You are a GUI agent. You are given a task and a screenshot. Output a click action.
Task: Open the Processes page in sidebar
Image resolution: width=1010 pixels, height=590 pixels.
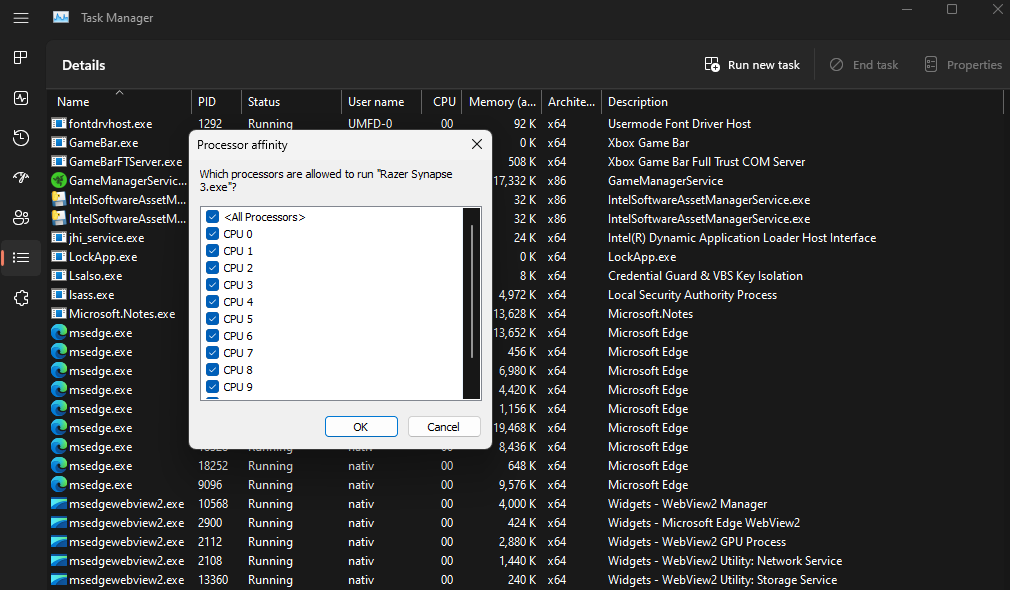point(21,58)
